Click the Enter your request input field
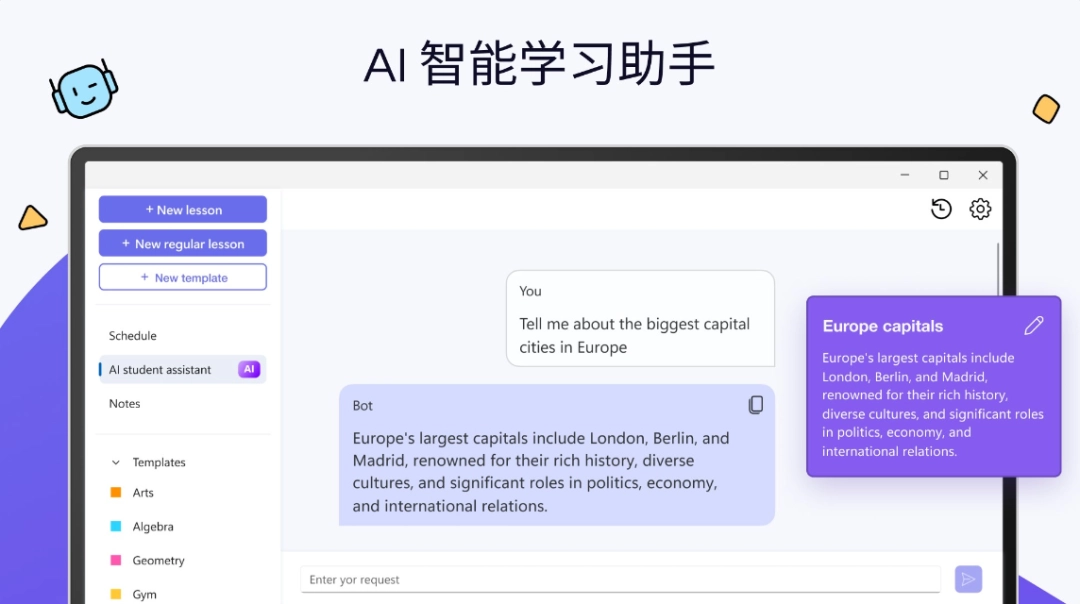 (620, 579)
